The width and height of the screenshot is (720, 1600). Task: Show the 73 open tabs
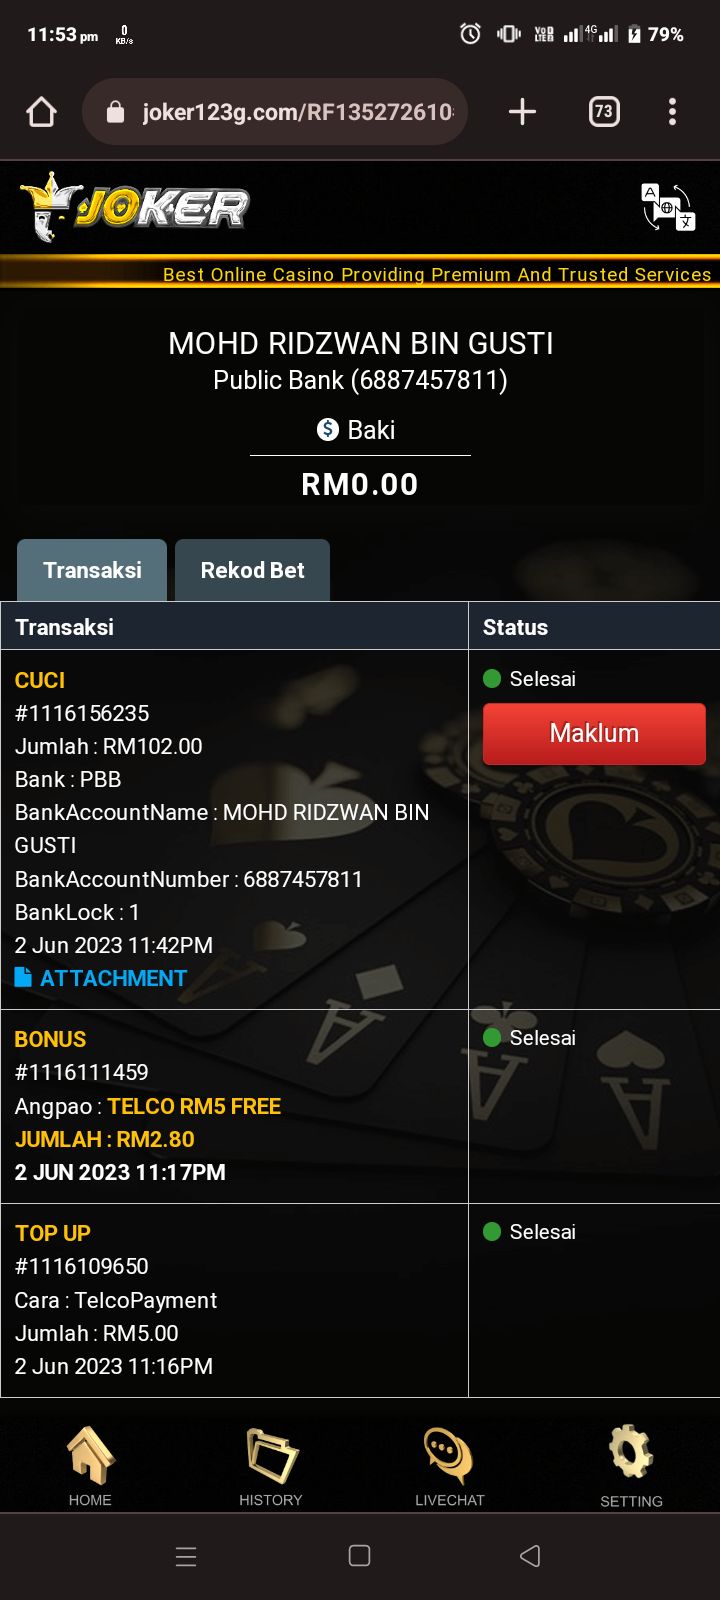click(603, 112)
